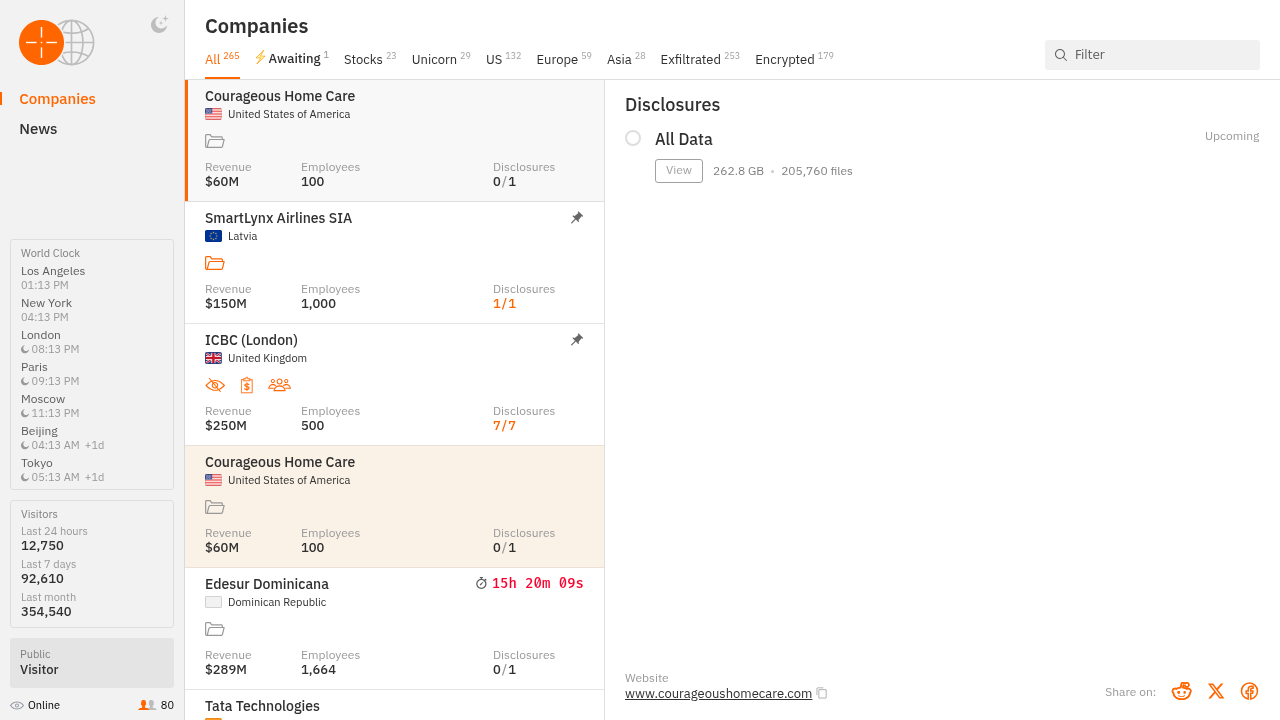
Task: Go to the News section
Action: (38, 129)
